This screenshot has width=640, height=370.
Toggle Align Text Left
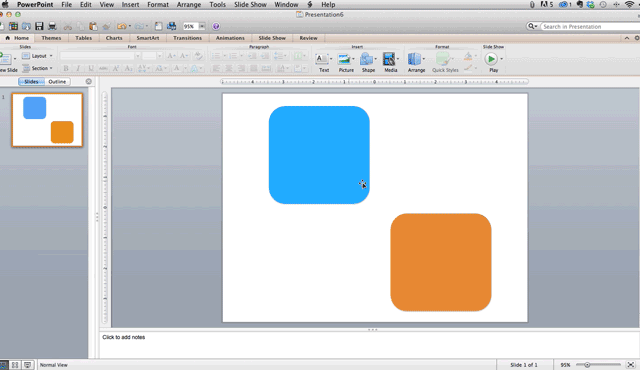[216, 68]
